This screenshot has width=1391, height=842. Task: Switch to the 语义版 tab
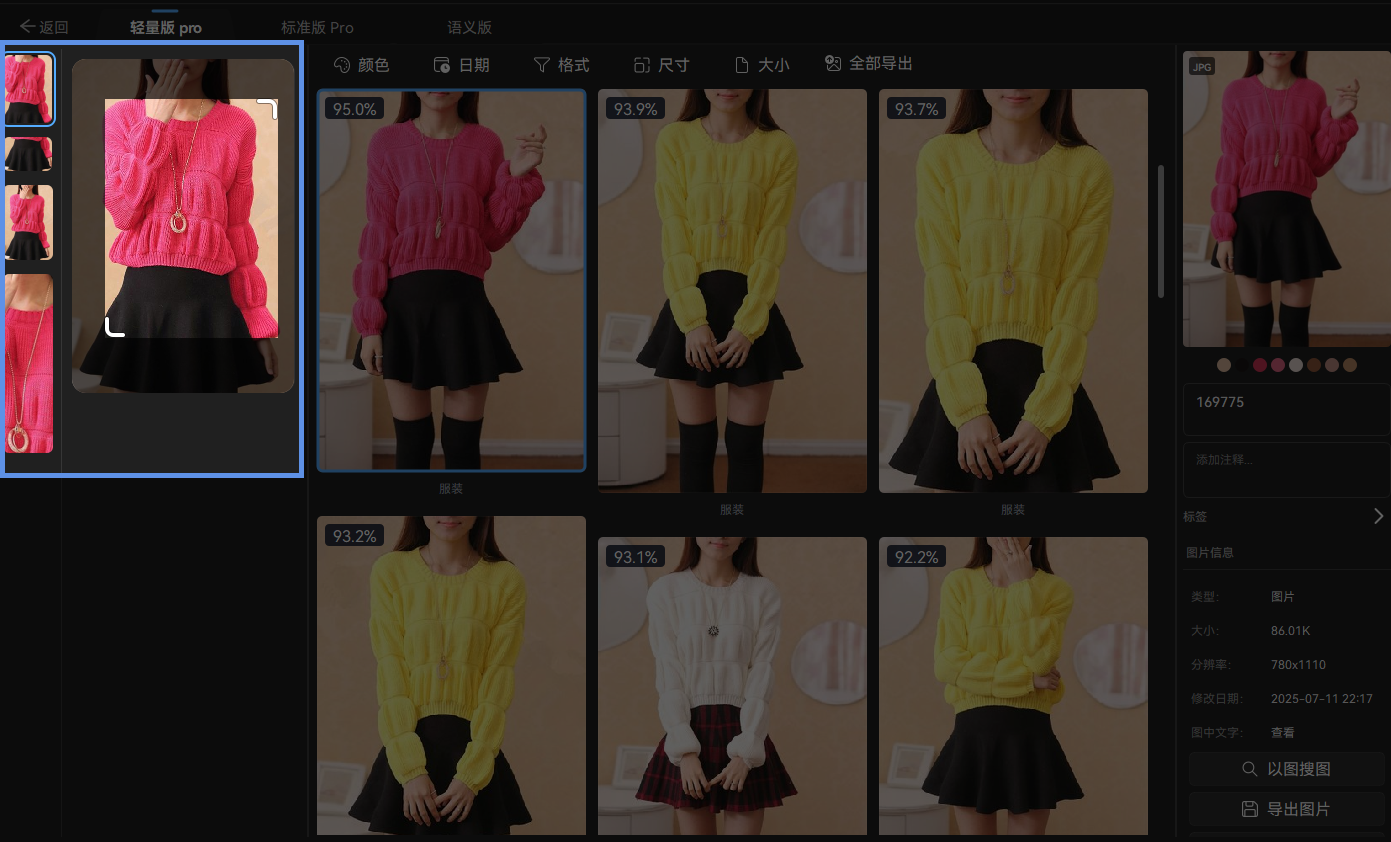pyautogui.click(x=469, y=27)
